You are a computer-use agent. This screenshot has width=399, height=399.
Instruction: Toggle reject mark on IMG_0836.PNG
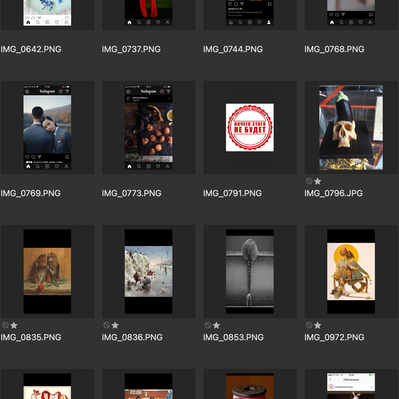click(x=106, y=325)
